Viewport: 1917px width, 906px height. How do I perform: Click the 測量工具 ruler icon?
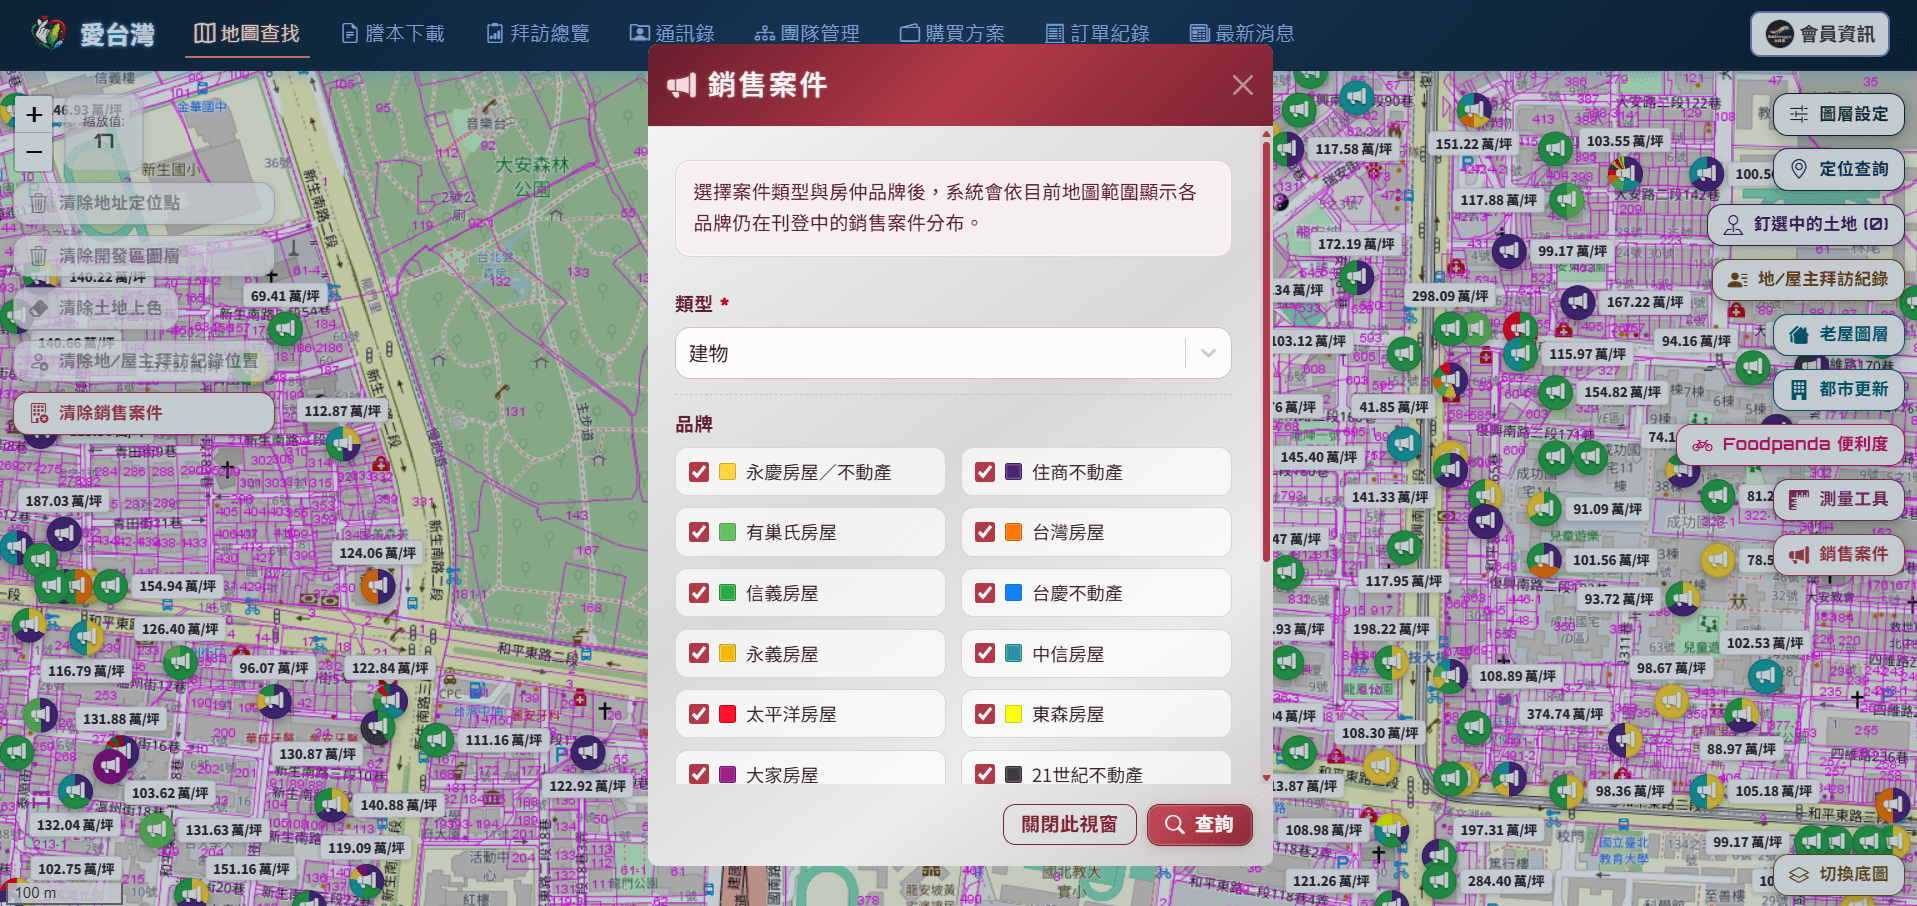pyautogui.click(x=1799, y=499)
